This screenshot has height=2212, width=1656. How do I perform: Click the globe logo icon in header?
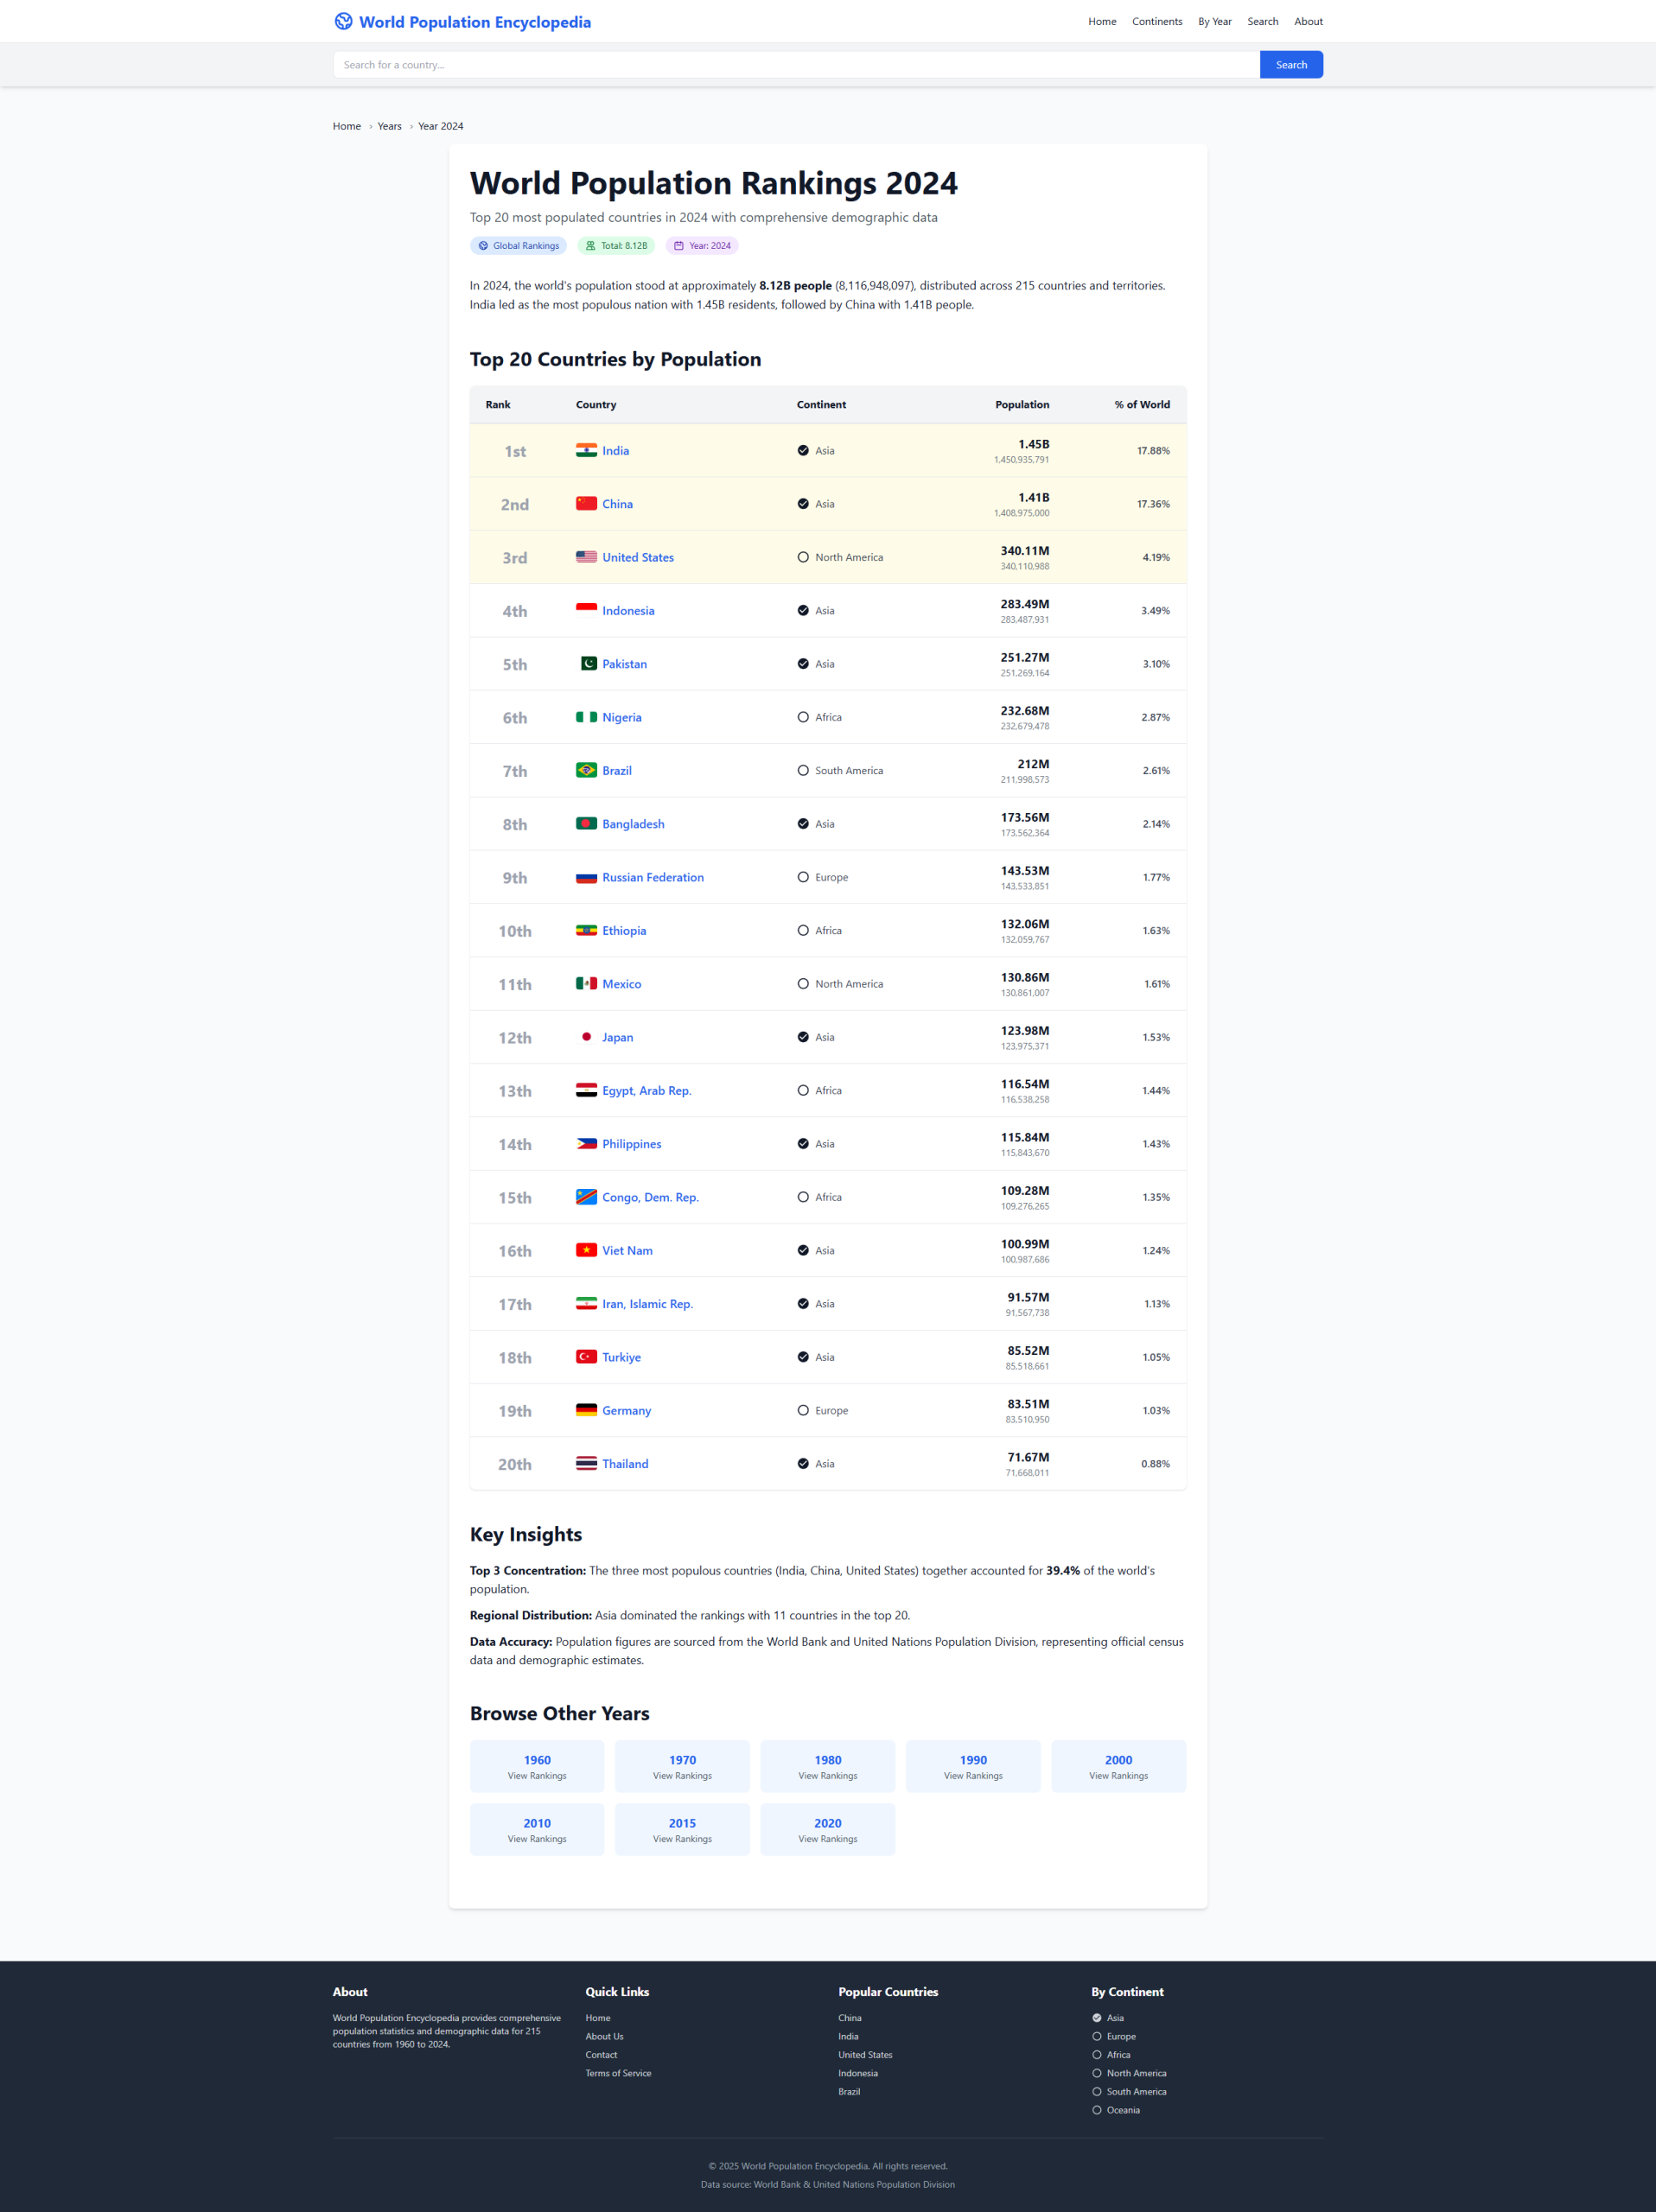[x=343, y=21]
